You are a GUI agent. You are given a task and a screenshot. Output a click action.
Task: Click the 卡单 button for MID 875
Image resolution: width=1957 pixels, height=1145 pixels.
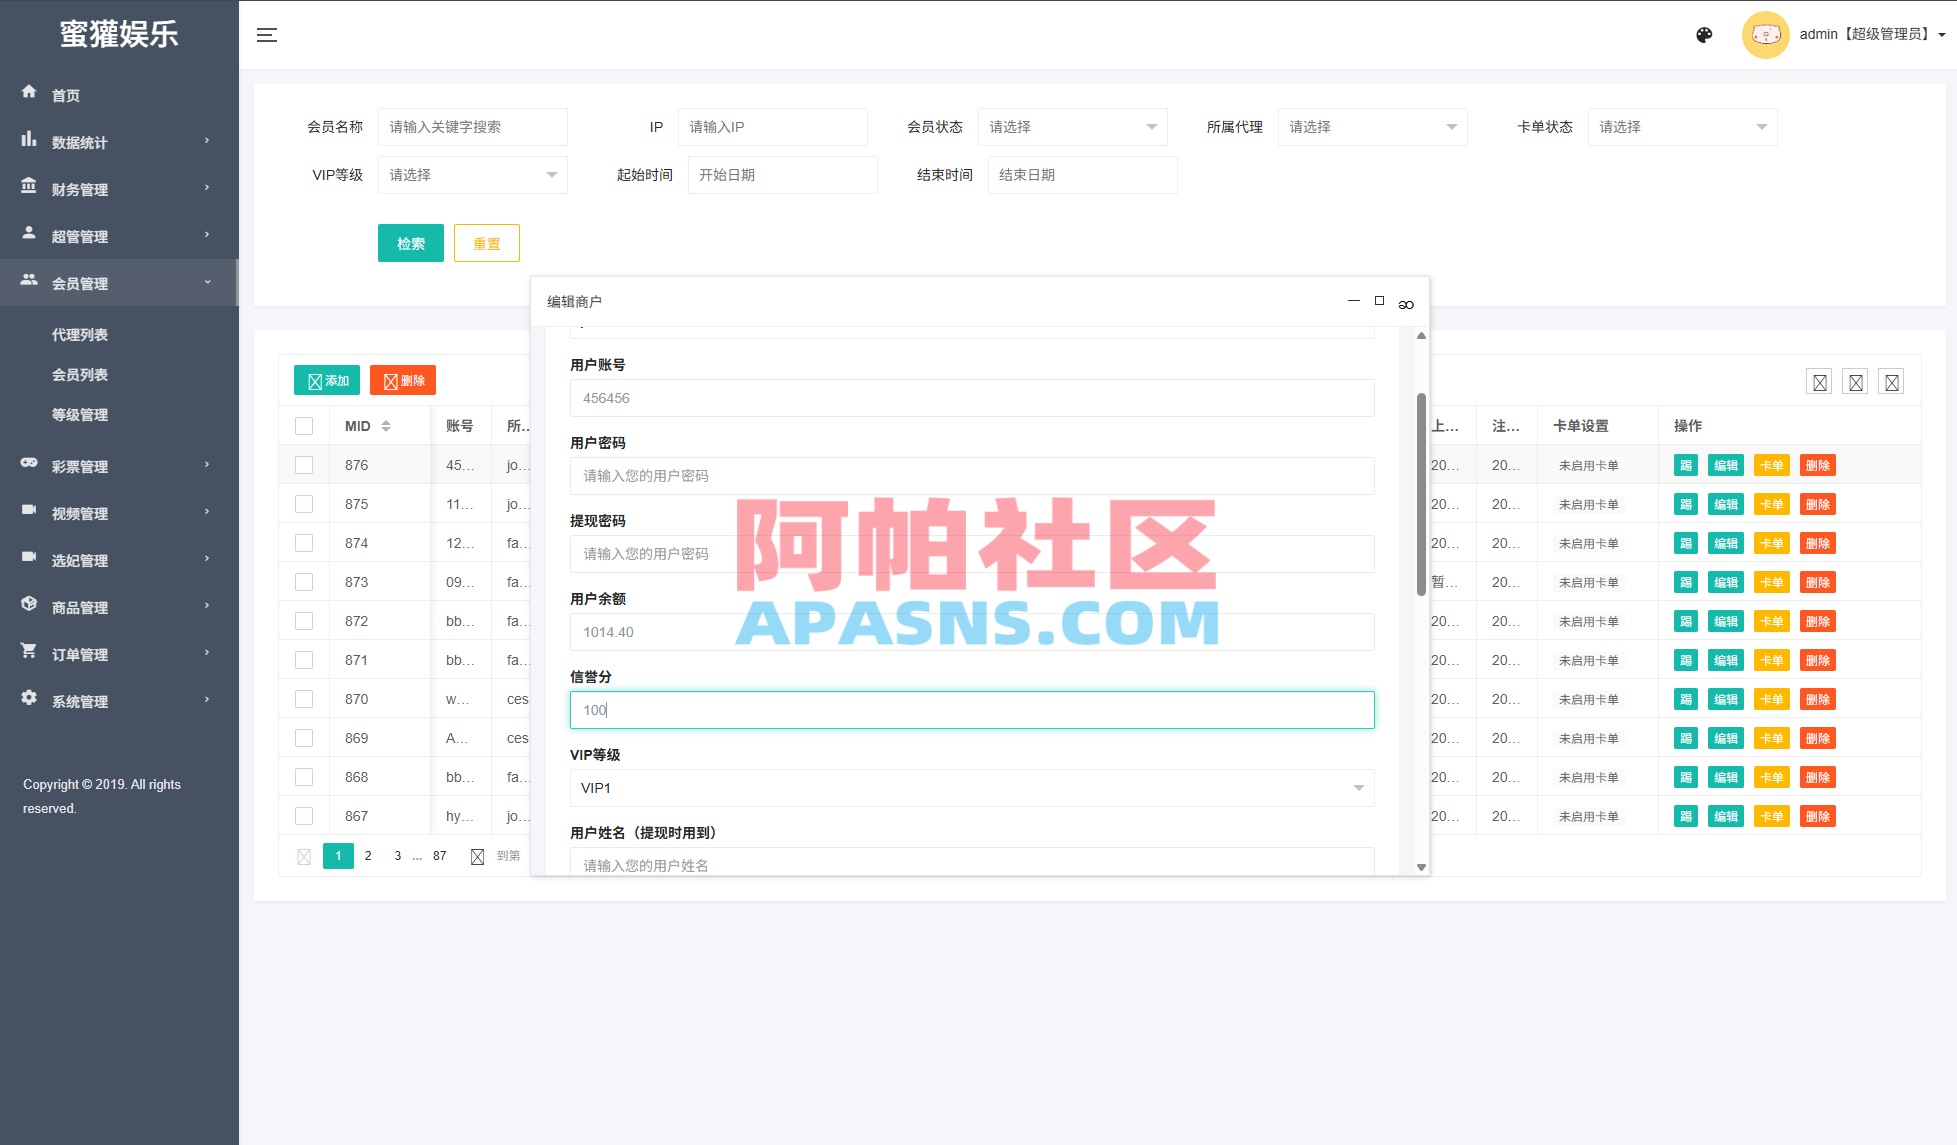pyautogui.click(x=1771, y=504)
